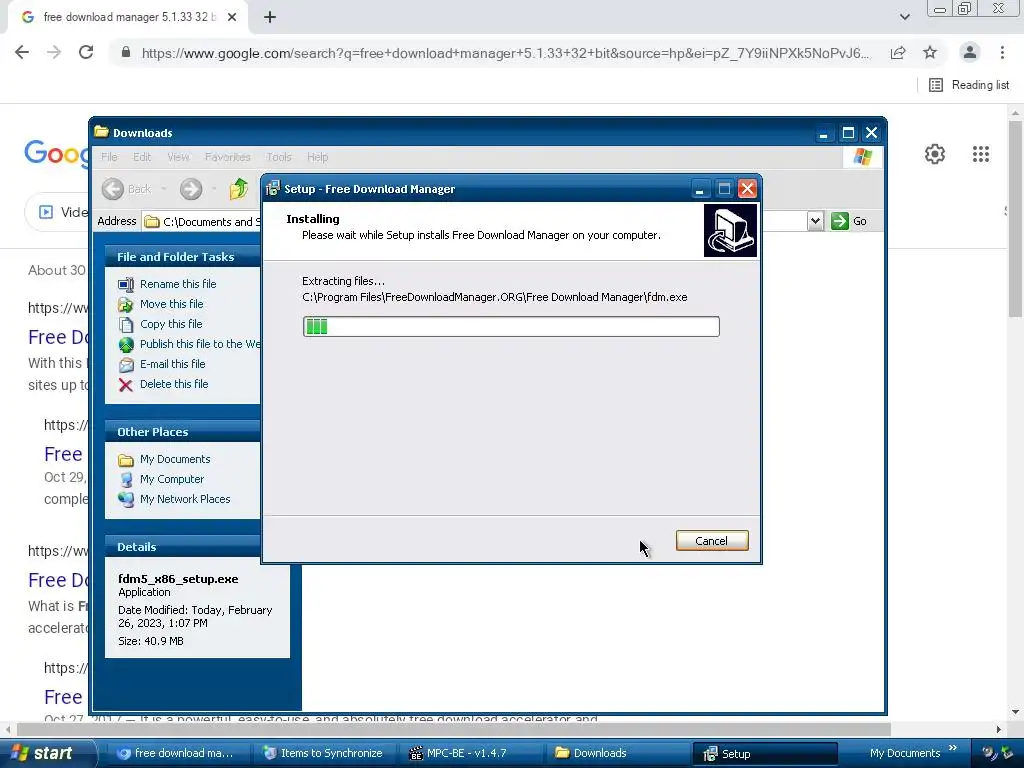Open the Edit menu in Downloads window
Image resolution: width=1024 pixels, height=768 pixels.
coord(142,157)
